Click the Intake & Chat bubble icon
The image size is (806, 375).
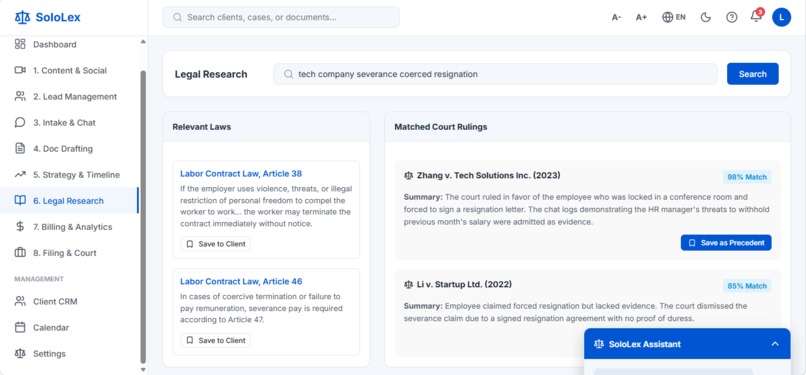pyautogui.click(x=20, y=122)
